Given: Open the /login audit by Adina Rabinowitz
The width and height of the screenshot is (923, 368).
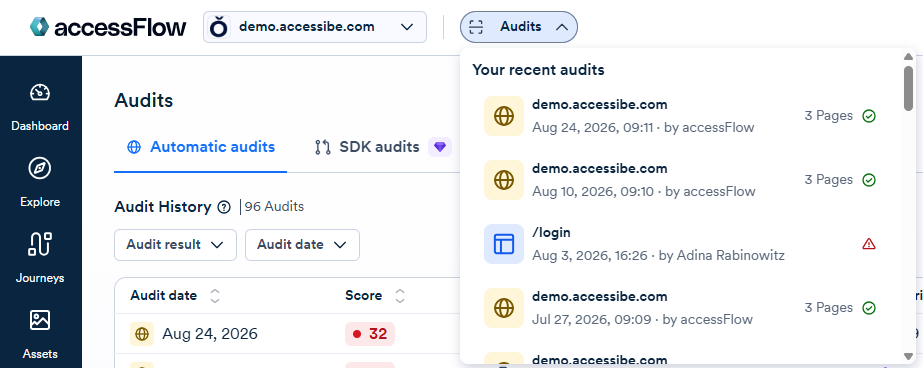Looking at the screenshot, I should [x=680, y=244].
